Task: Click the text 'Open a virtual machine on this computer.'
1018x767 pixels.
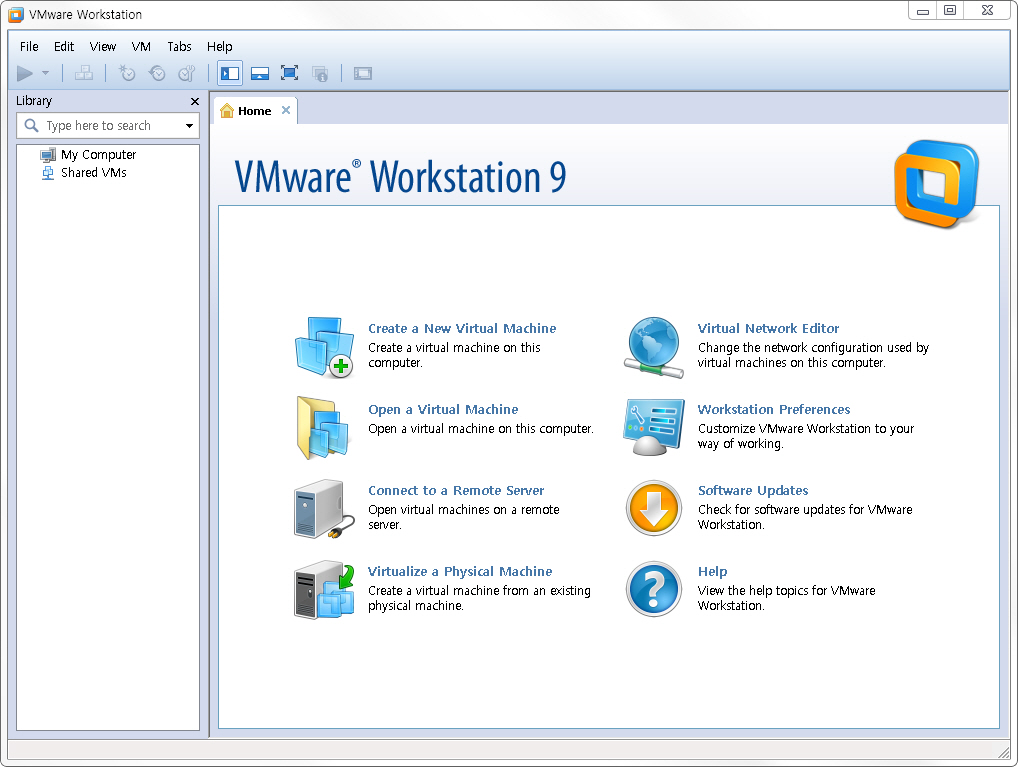Action: [x=481, y=429]
